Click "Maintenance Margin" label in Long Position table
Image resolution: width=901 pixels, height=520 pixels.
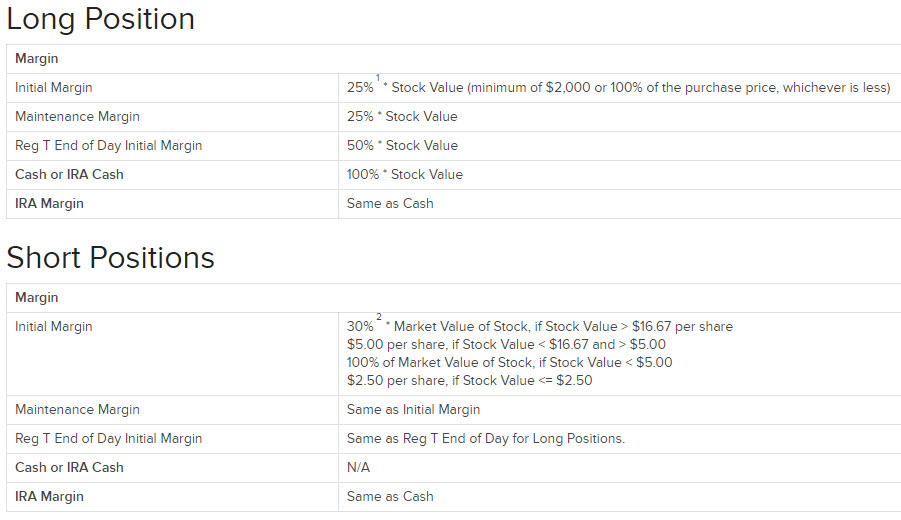tap(78, 117)
